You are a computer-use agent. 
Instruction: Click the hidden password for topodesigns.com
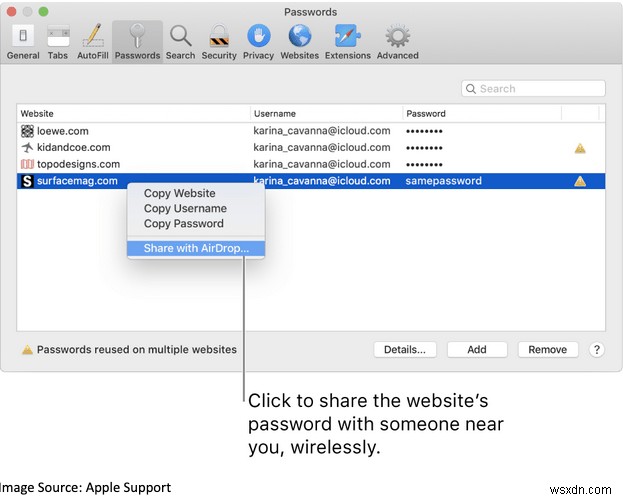[424, 165]
